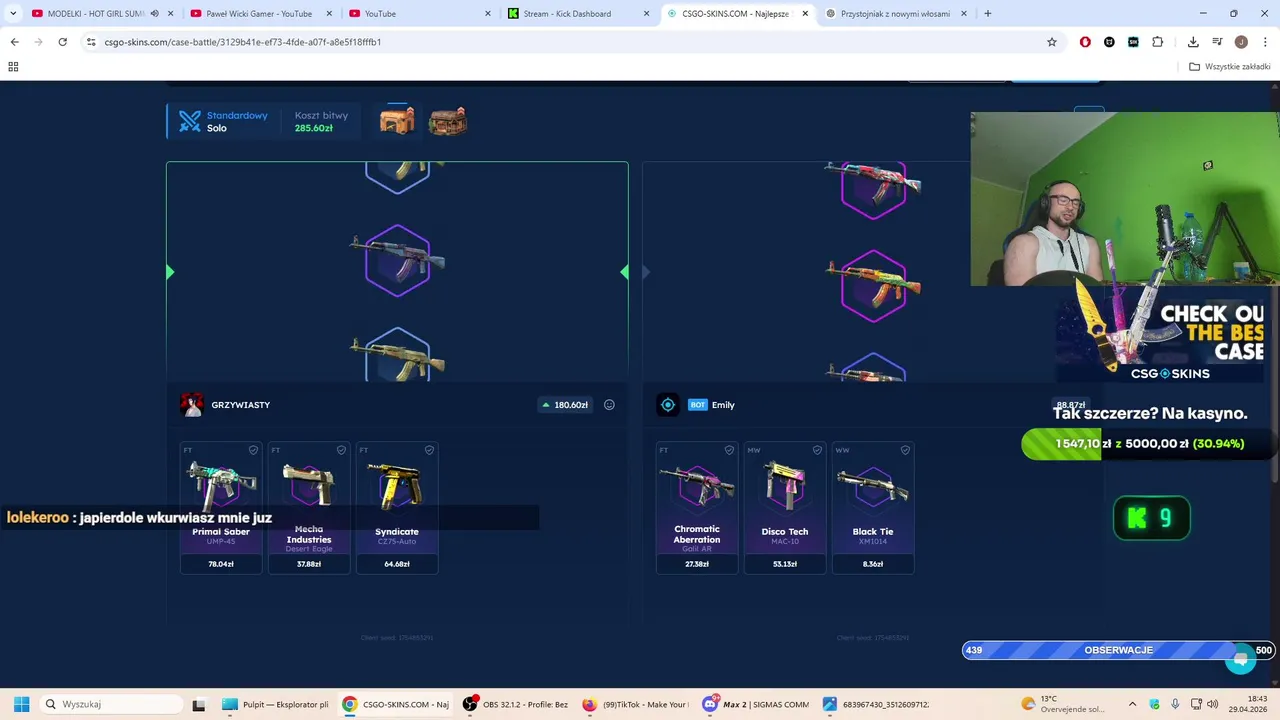
Task: Click the shield check on Black Tie card
Action: tap(905, 450)
